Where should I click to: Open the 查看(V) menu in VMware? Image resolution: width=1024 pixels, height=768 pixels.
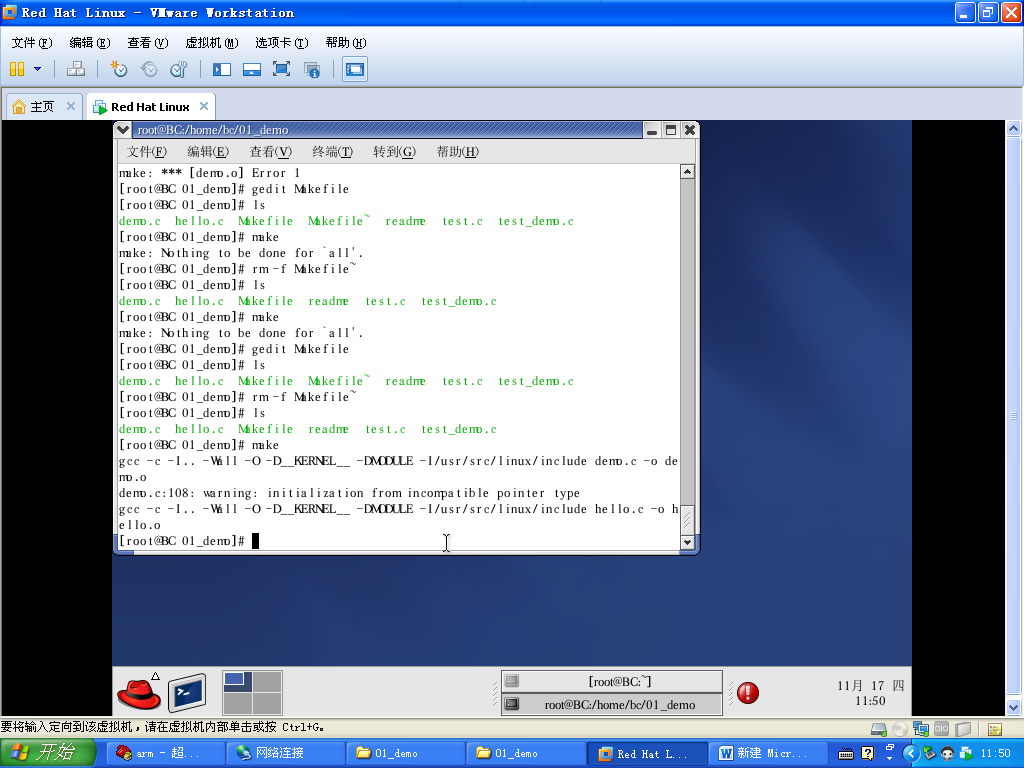[x=148, y=42]
